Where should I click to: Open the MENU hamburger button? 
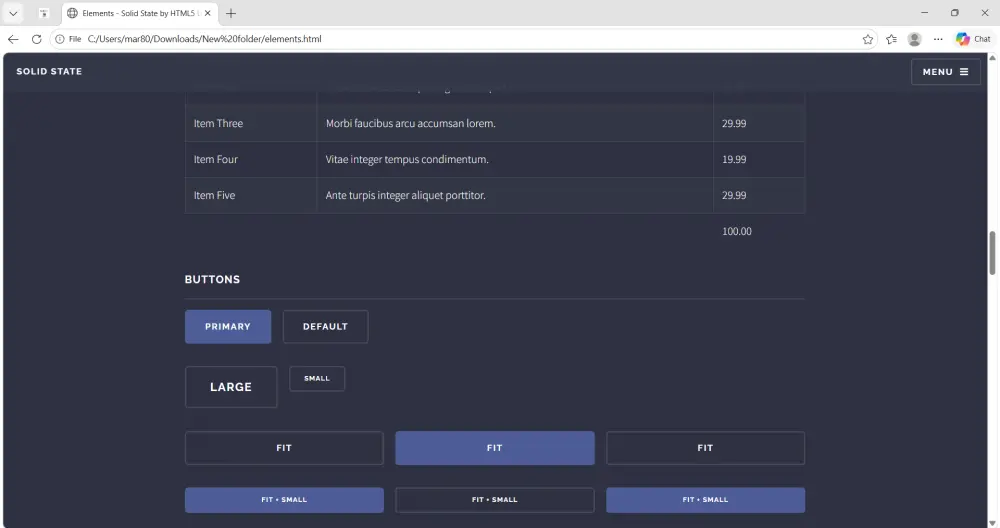pyautogui.click(x=946, y=72)
